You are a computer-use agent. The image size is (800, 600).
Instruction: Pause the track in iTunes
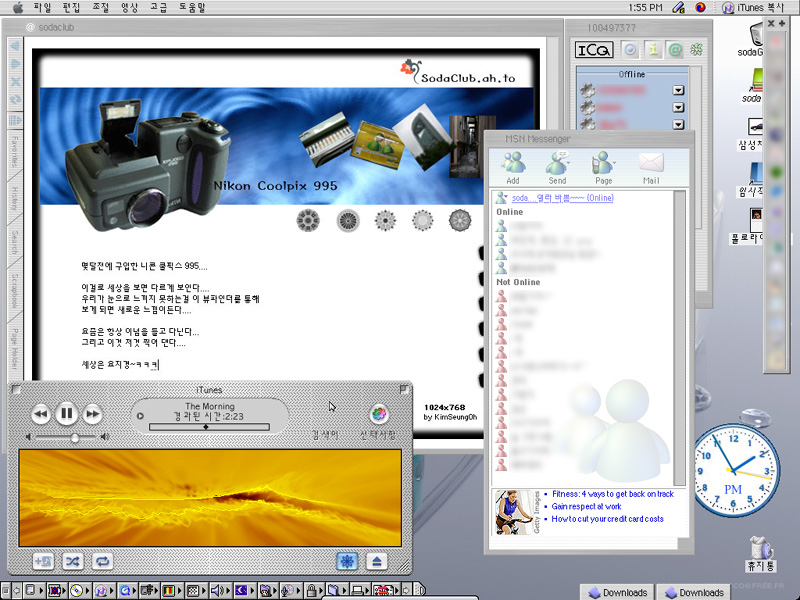(x=66, y=413)
